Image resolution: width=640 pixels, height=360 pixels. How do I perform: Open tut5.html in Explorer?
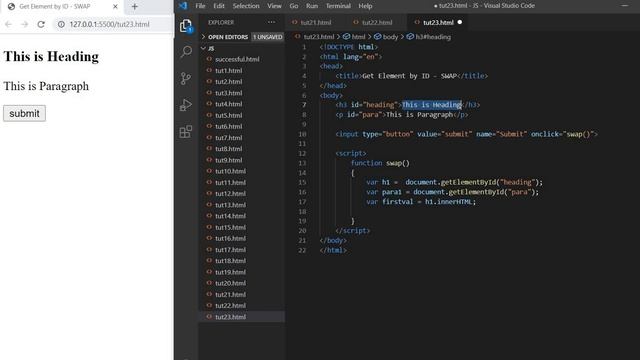(x=242, y=115)
